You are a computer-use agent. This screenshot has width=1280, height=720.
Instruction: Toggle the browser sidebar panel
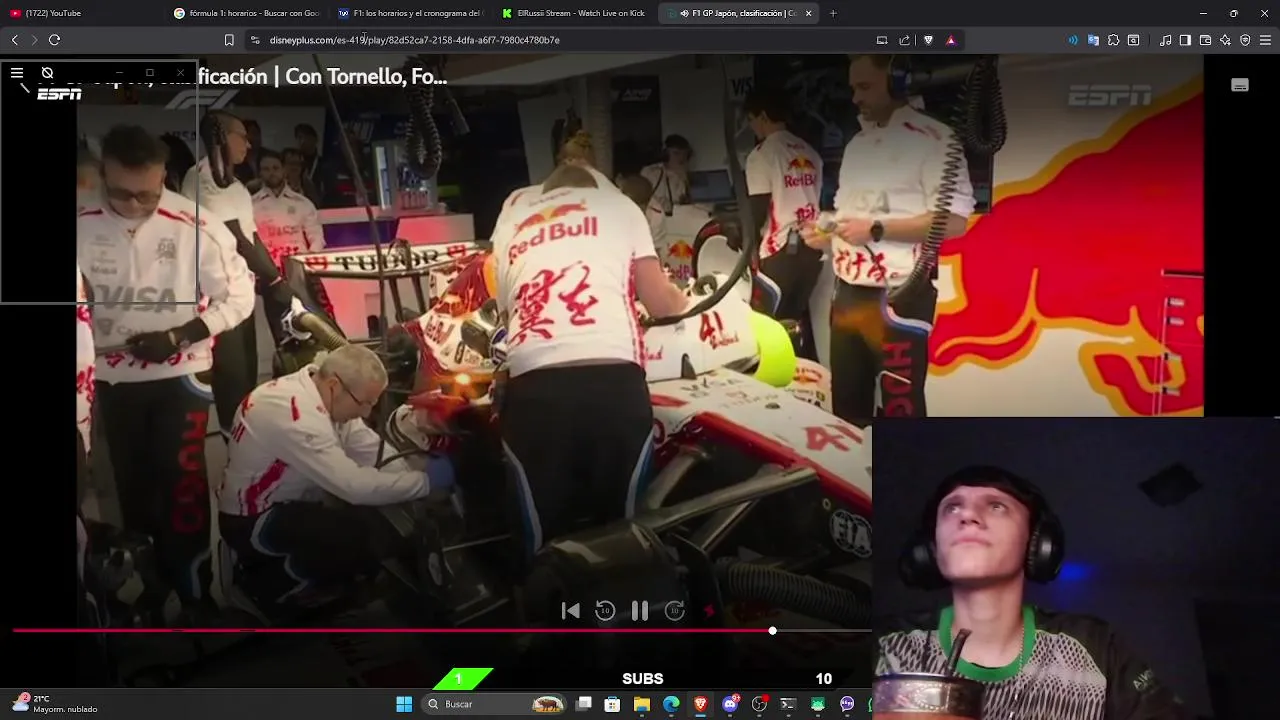click(1185, 40)
